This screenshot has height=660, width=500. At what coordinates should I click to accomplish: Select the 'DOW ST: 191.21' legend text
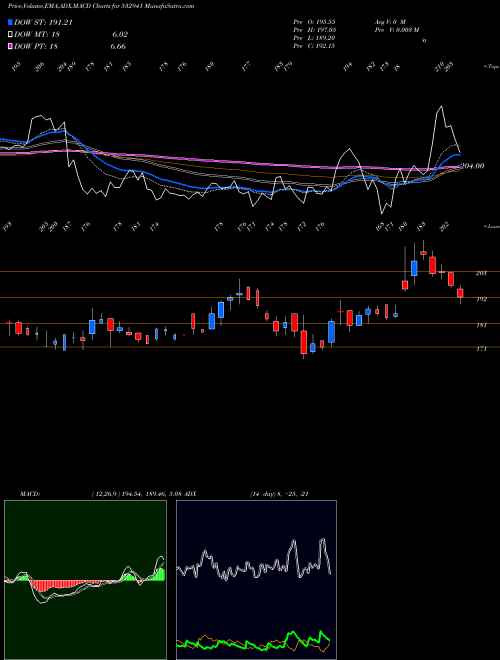tap(43, 22)
